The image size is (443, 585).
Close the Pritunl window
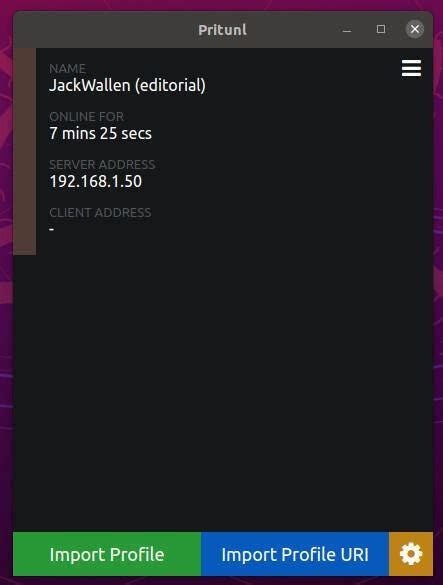click(415, 29)
